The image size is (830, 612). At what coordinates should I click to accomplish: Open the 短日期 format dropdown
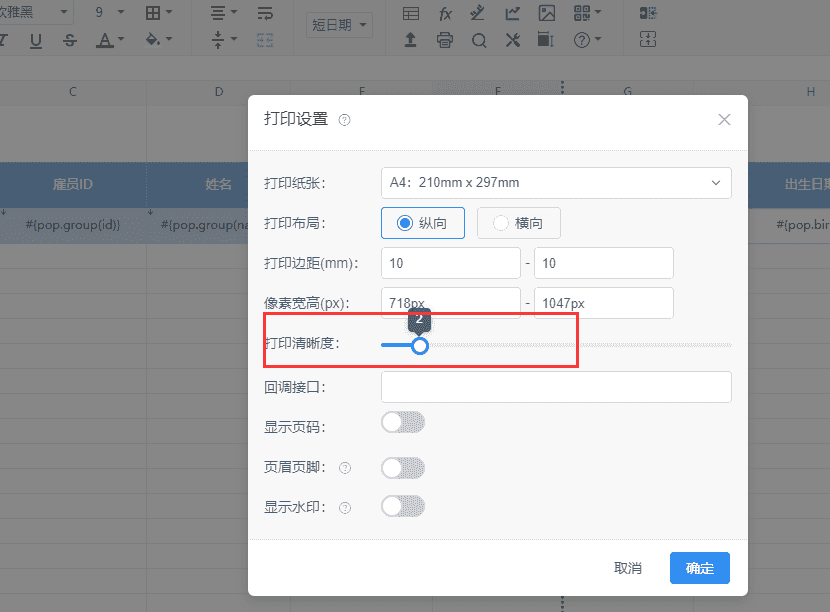pos(339,25)
